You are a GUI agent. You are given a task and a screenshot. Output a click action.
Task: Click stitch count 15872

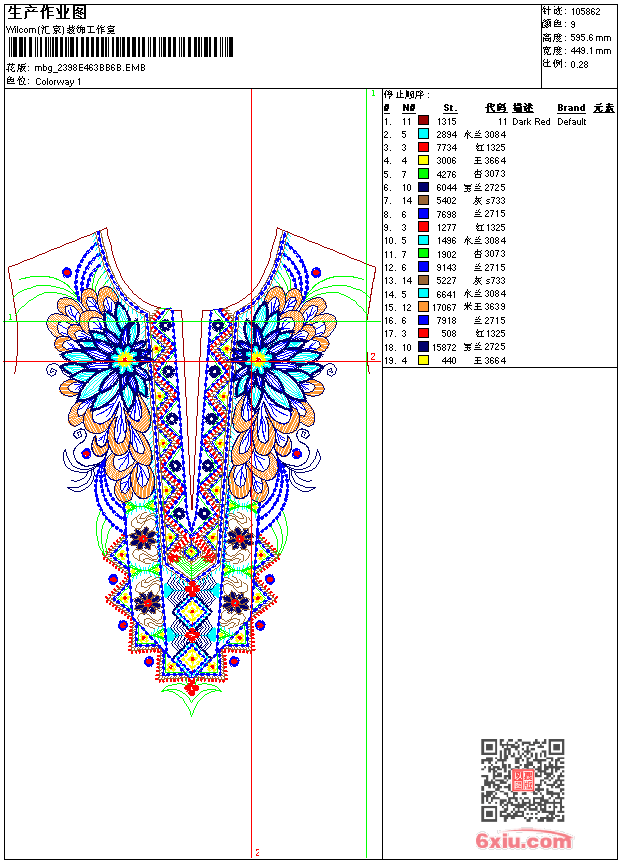pos(444,347)
